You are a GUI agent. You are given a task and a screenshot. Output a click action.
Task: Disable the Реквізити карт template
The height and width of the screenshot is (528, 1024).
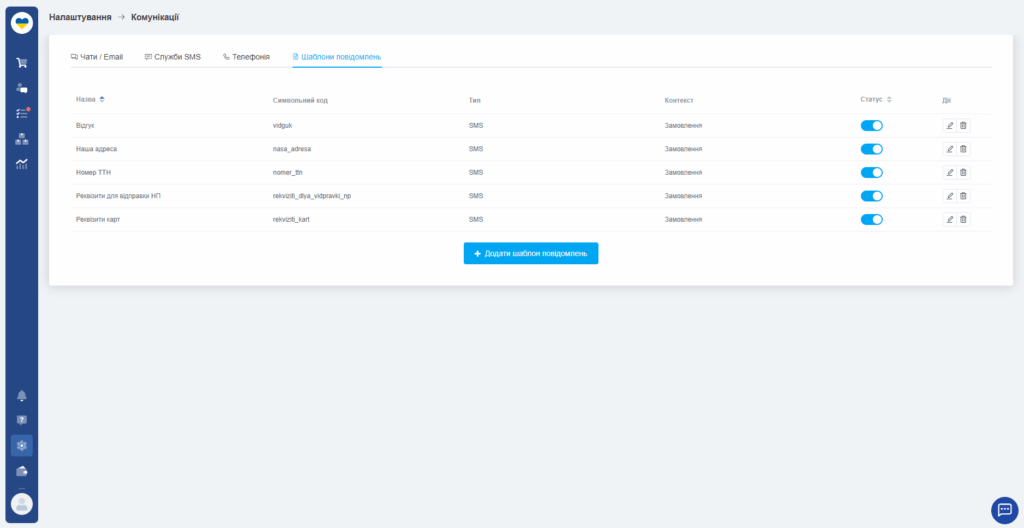[871, 220]
